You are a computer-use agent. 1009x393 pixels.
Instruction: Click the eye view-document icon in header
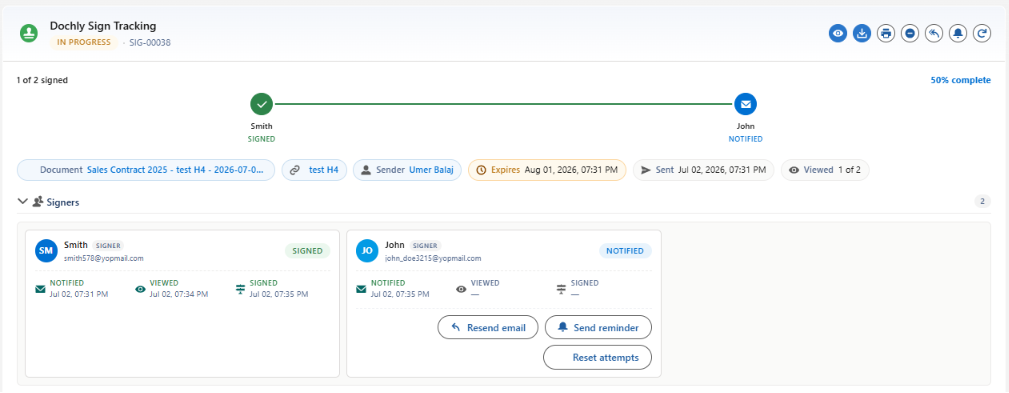click(x=837, y=33)
